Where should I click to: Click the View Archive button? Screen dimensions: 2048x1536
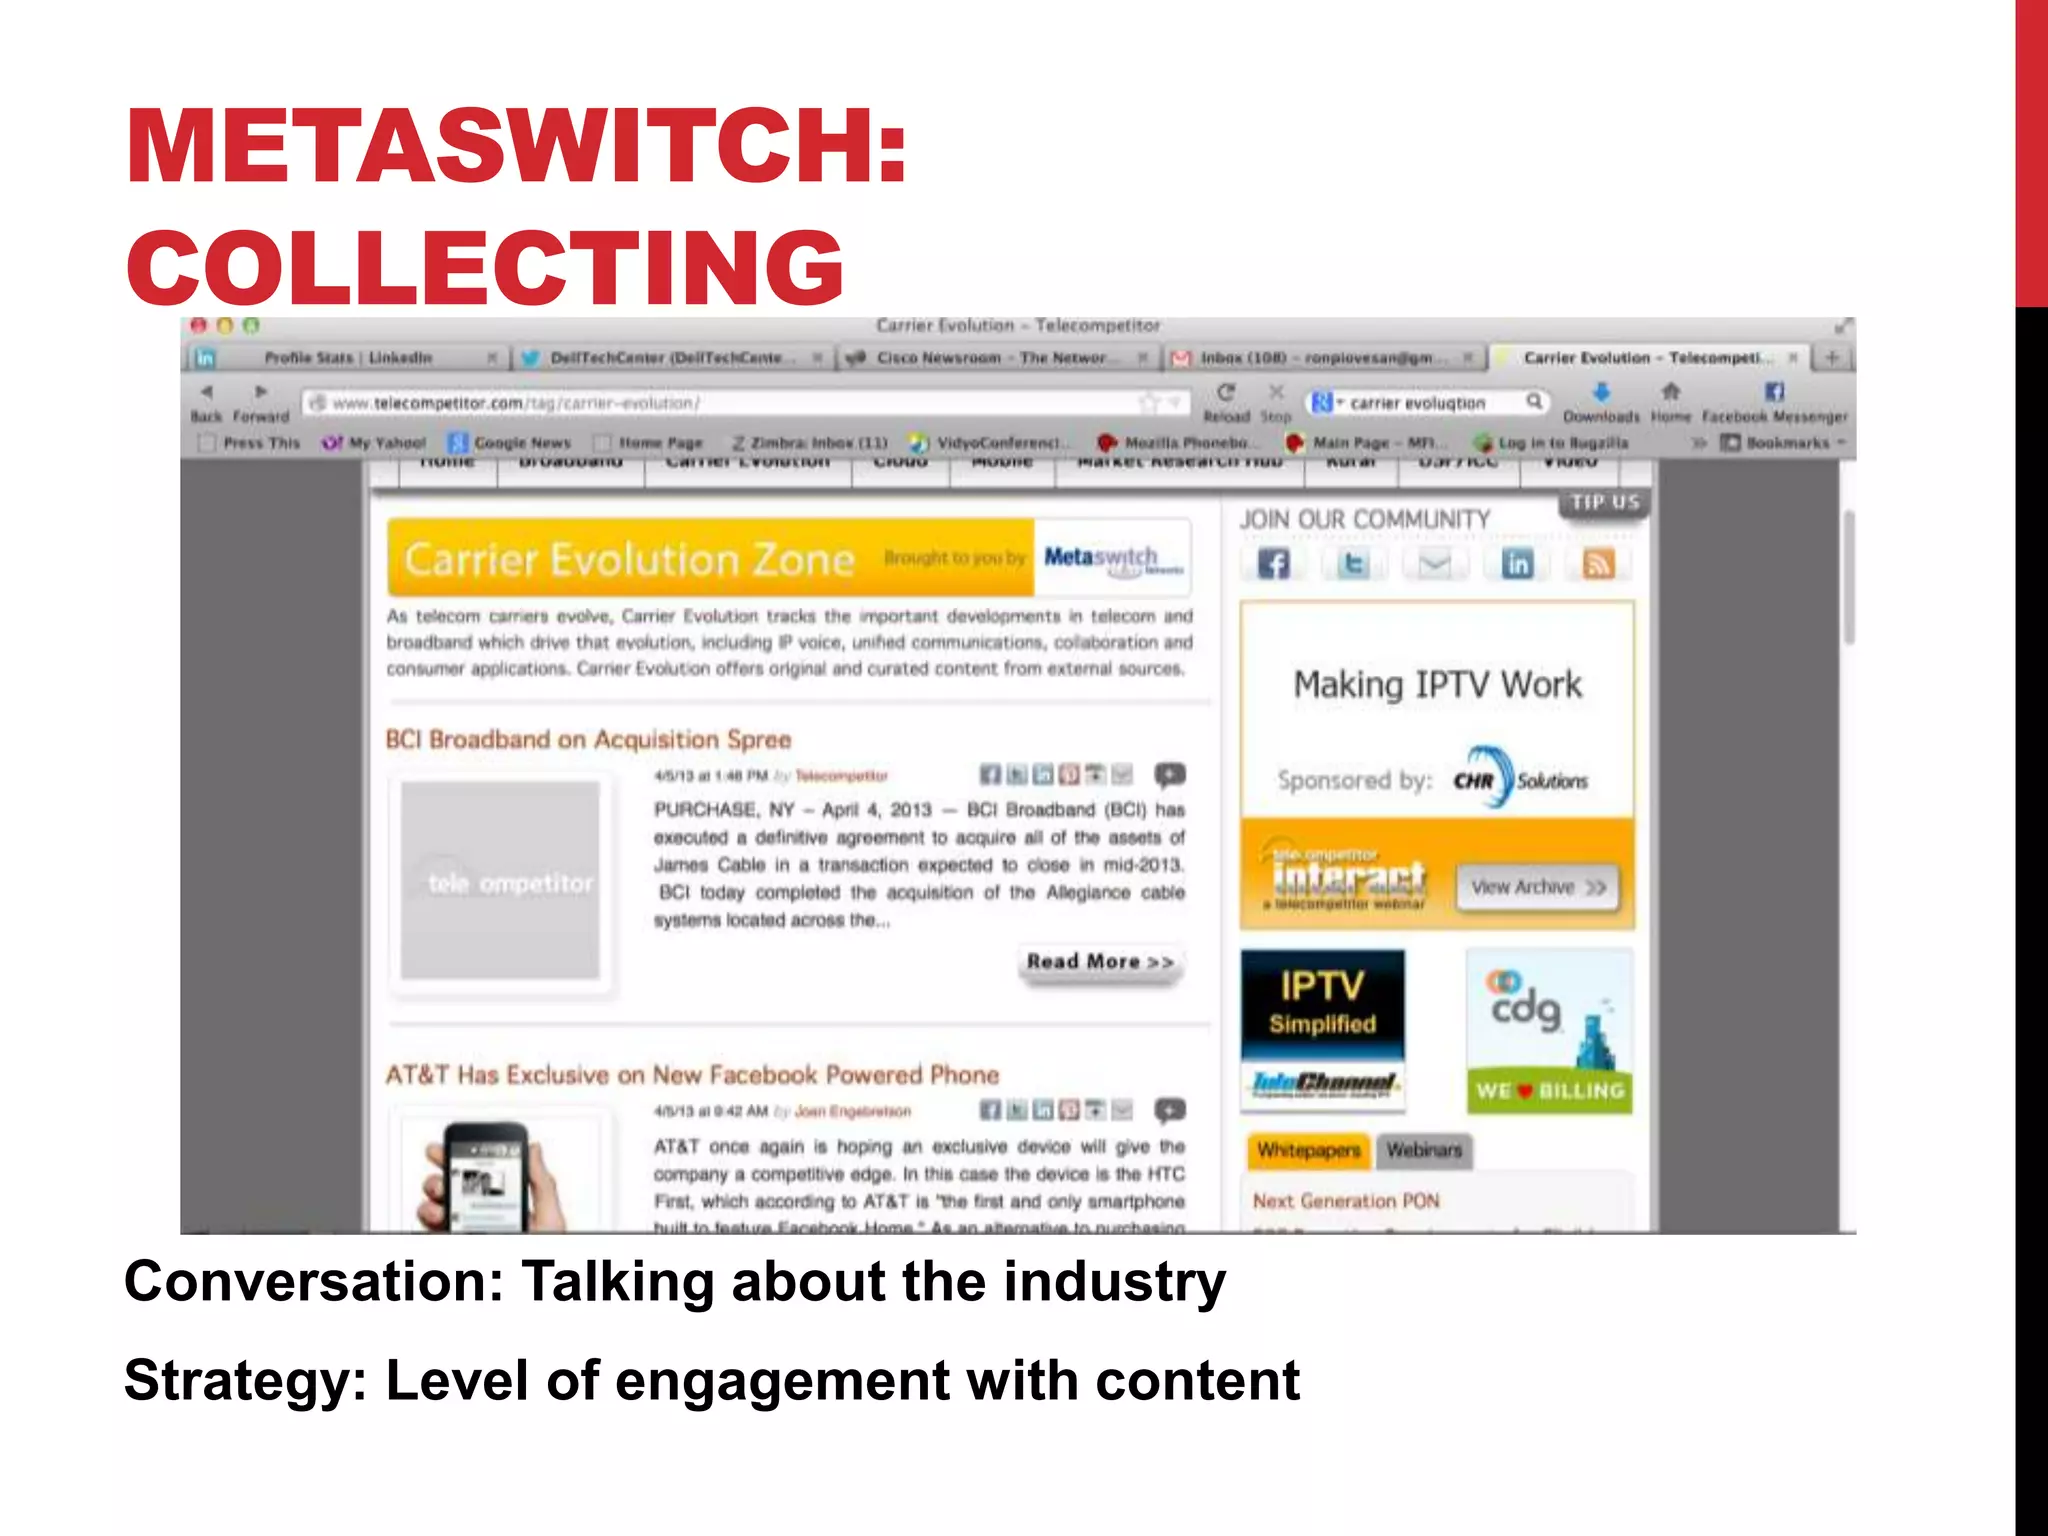point(1538,887)
